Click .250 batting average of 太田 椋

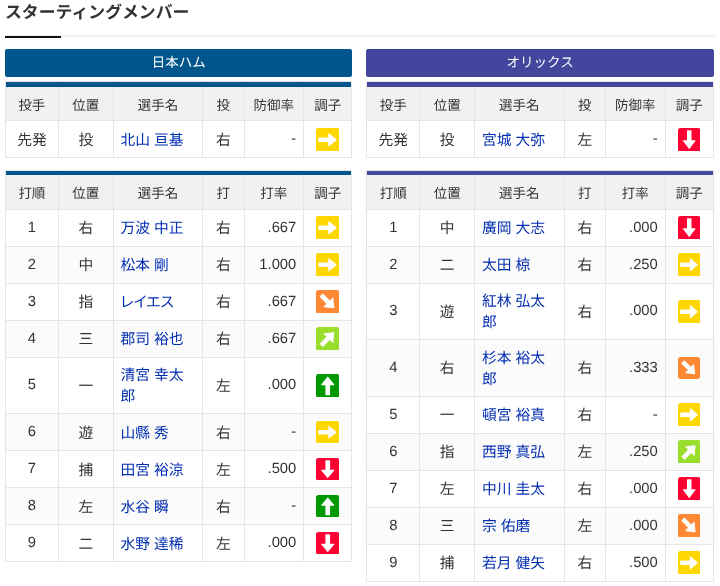pos(643,264)
